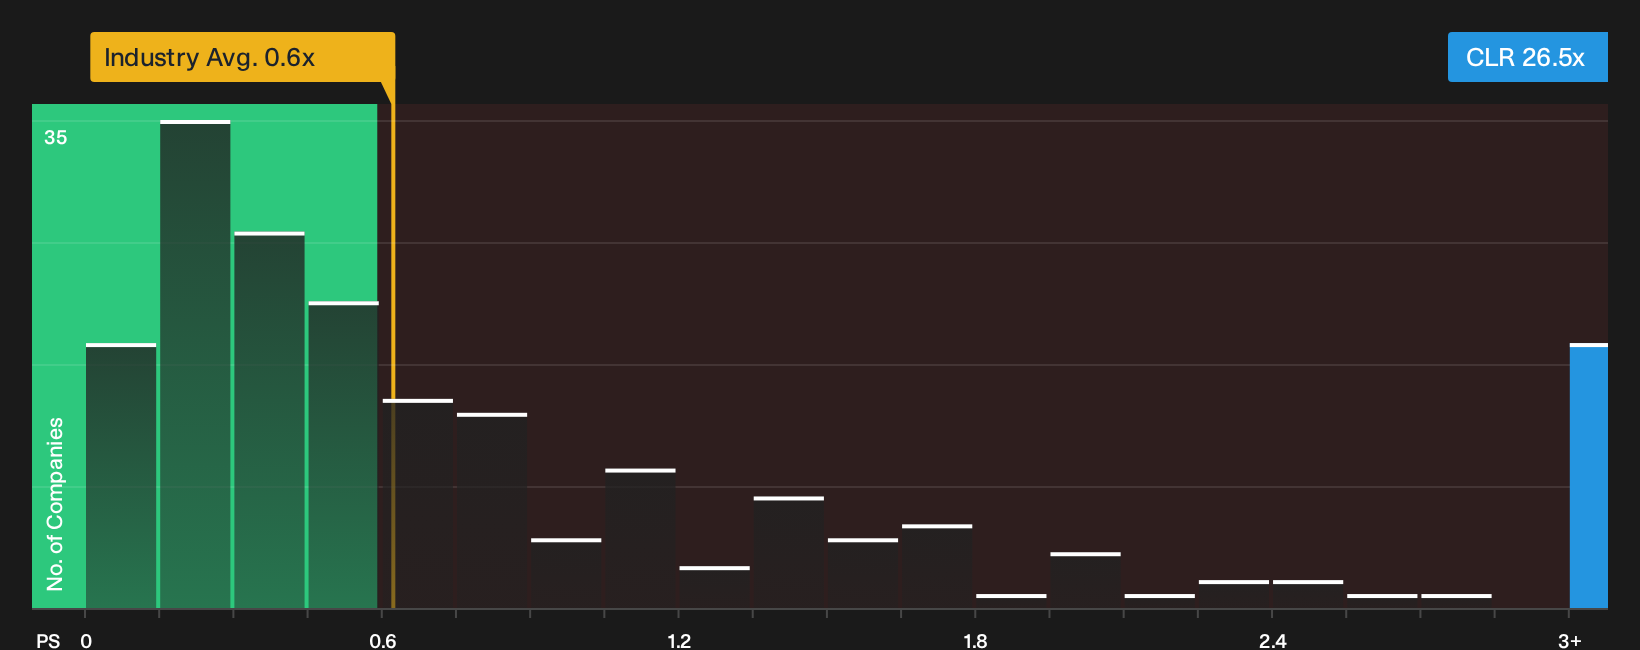
Task: Click the CLR 26.5x label
Action: coord(1527,57)
